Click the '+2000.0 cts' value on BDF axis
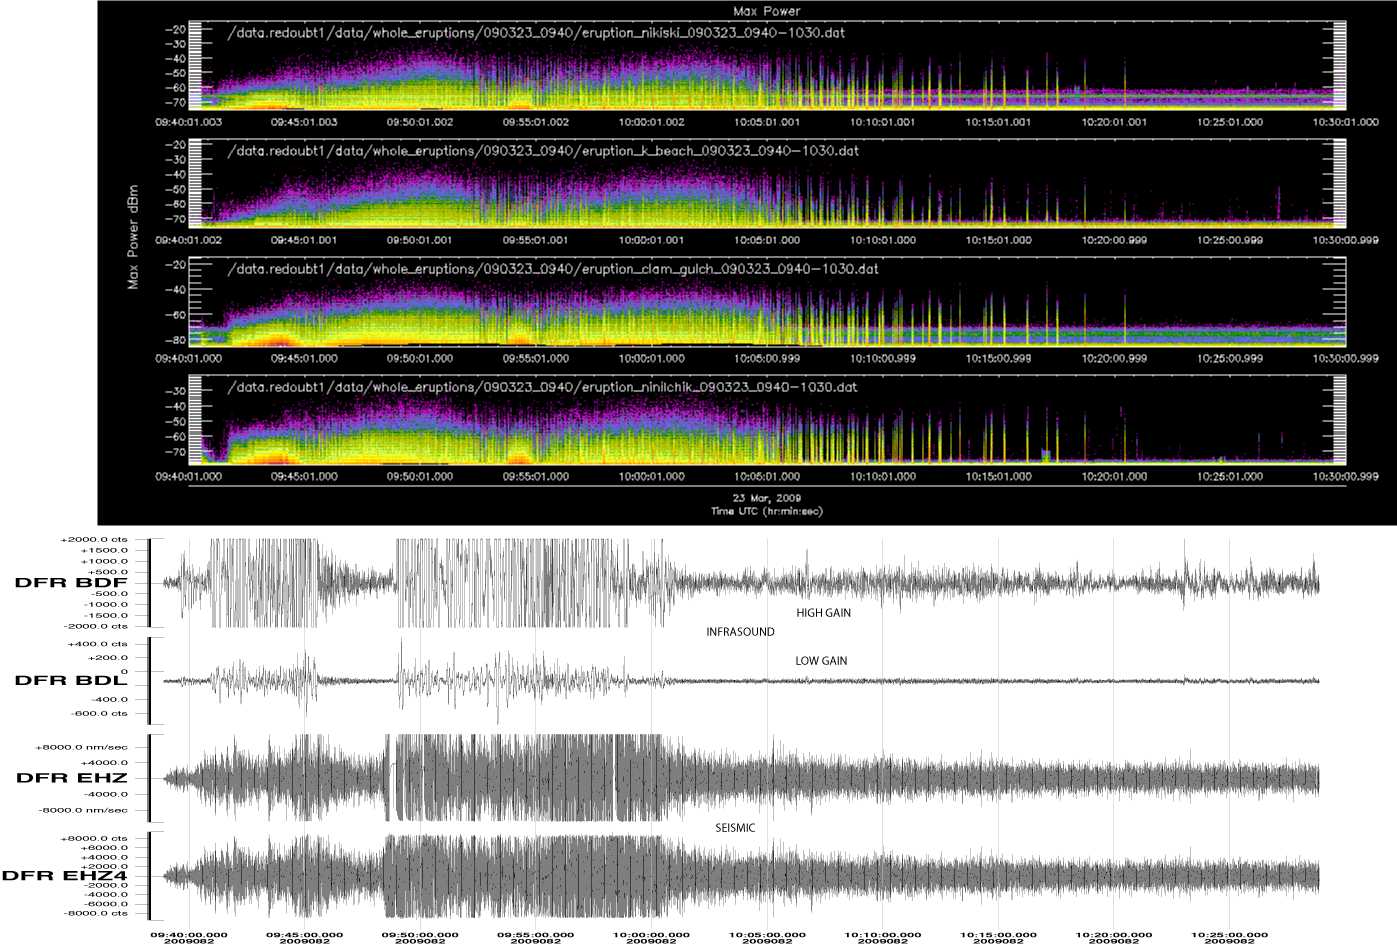 (94, 539)
